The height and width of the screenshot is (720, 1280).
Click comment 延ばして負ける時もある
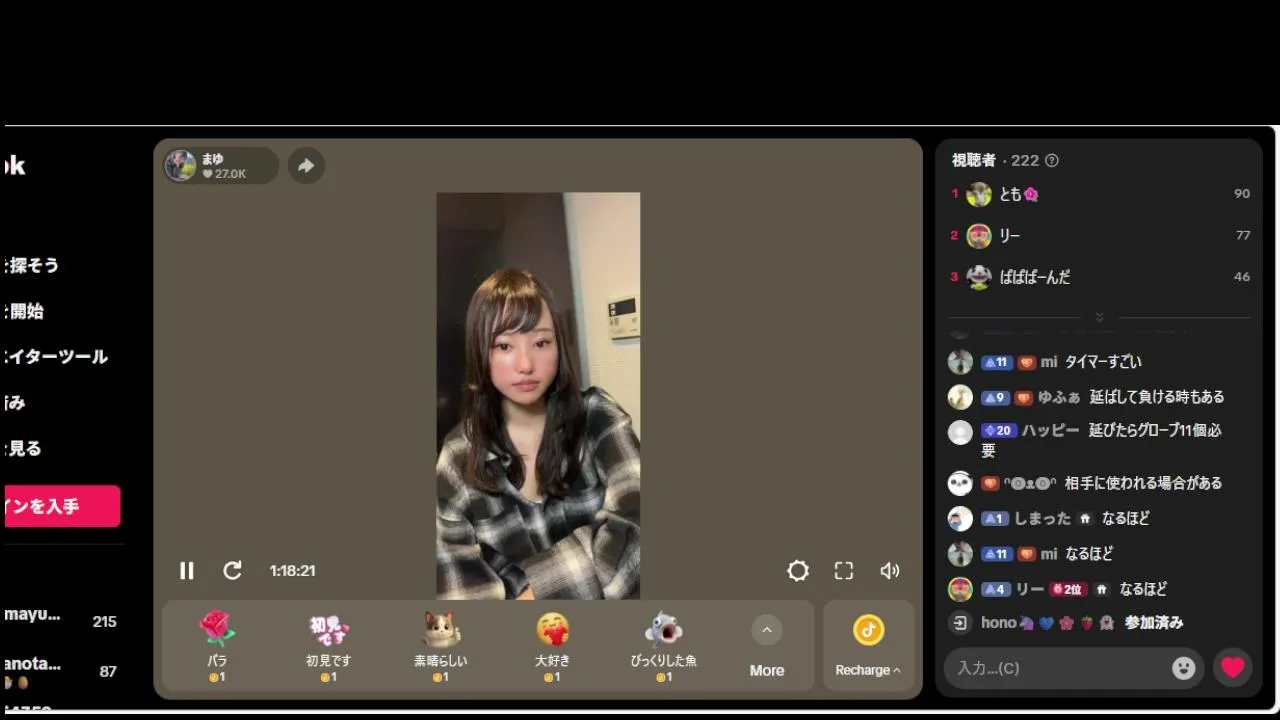point(1157,397)
